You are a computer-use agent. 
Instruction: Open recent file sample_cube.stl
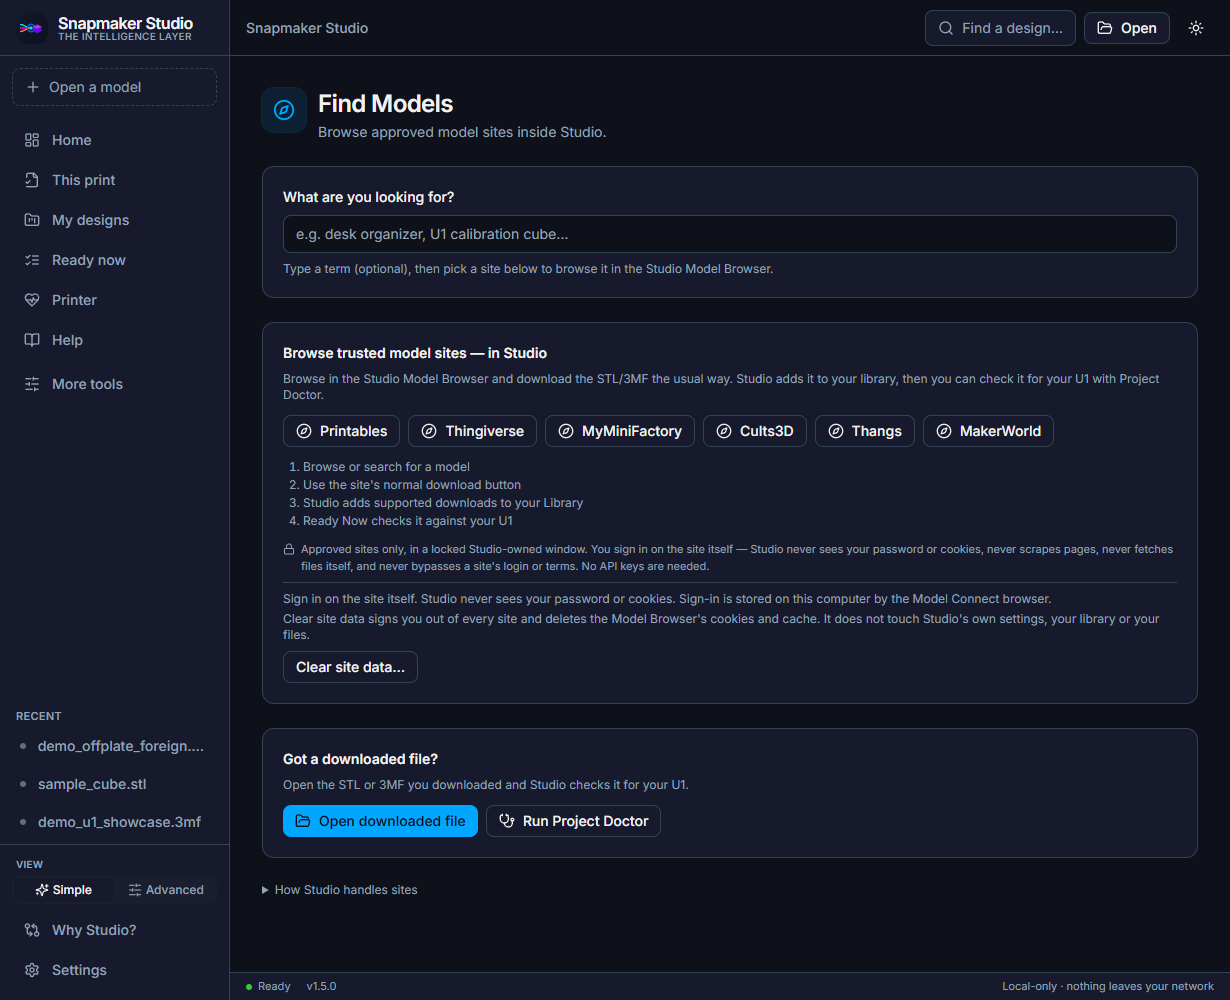pyautogui.click(x=114, y=784)
